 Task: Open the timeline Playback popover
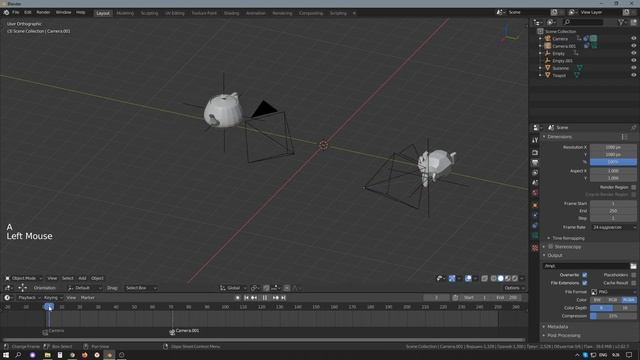pyautogui.click(x=29, y=298)
